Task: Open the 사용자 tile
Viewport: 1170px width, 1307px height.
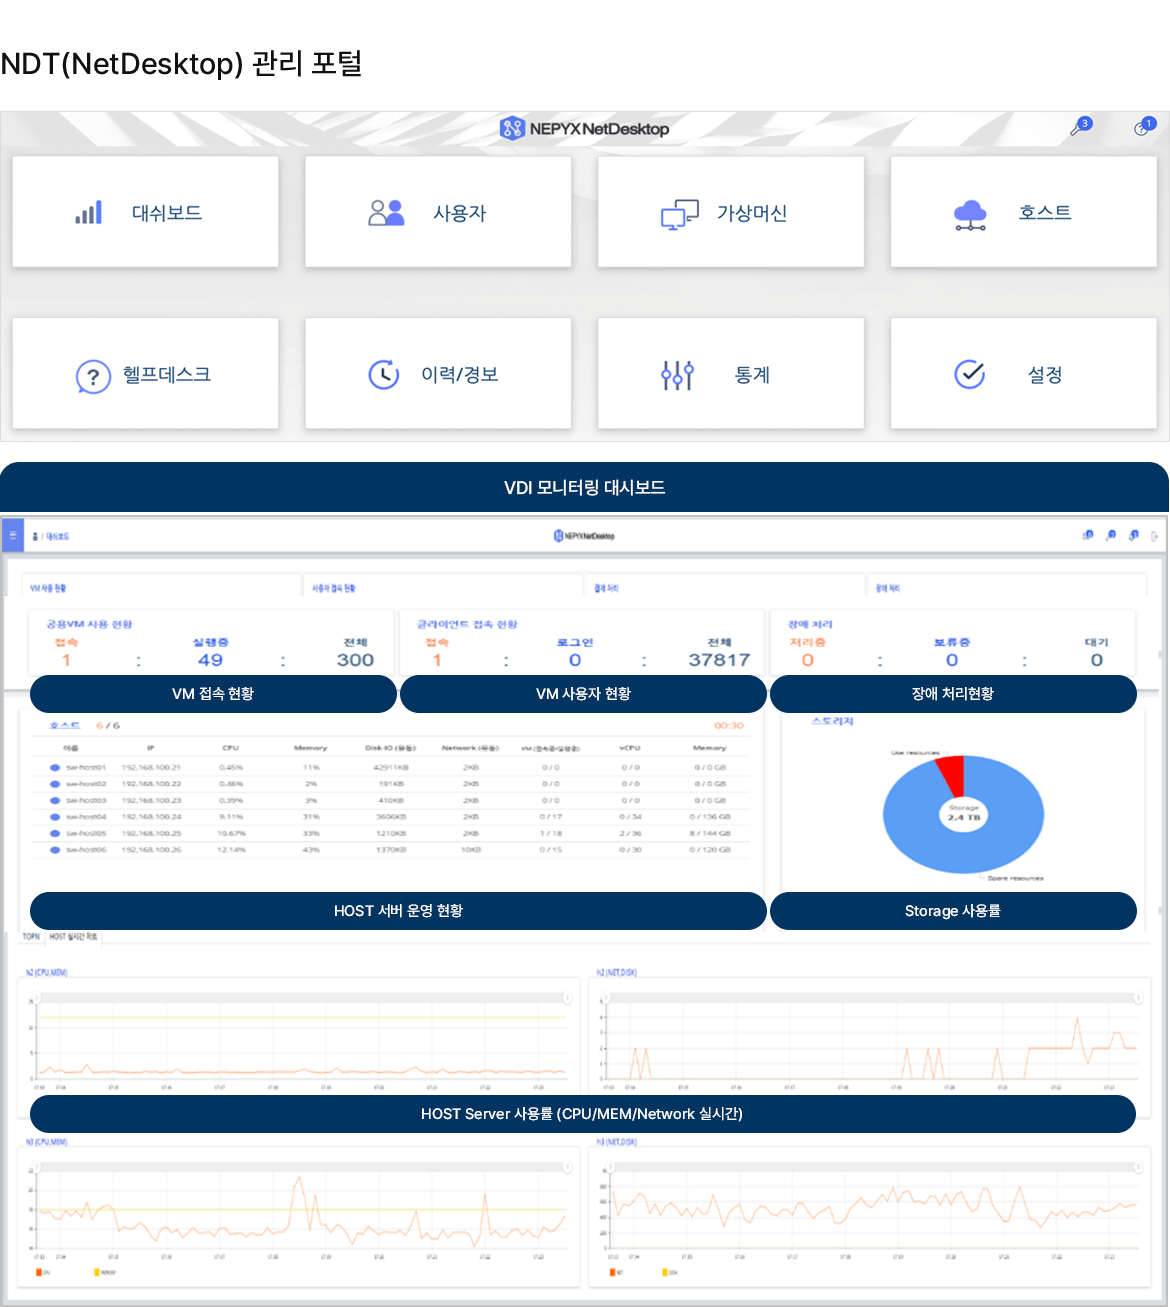Action: 438,212
